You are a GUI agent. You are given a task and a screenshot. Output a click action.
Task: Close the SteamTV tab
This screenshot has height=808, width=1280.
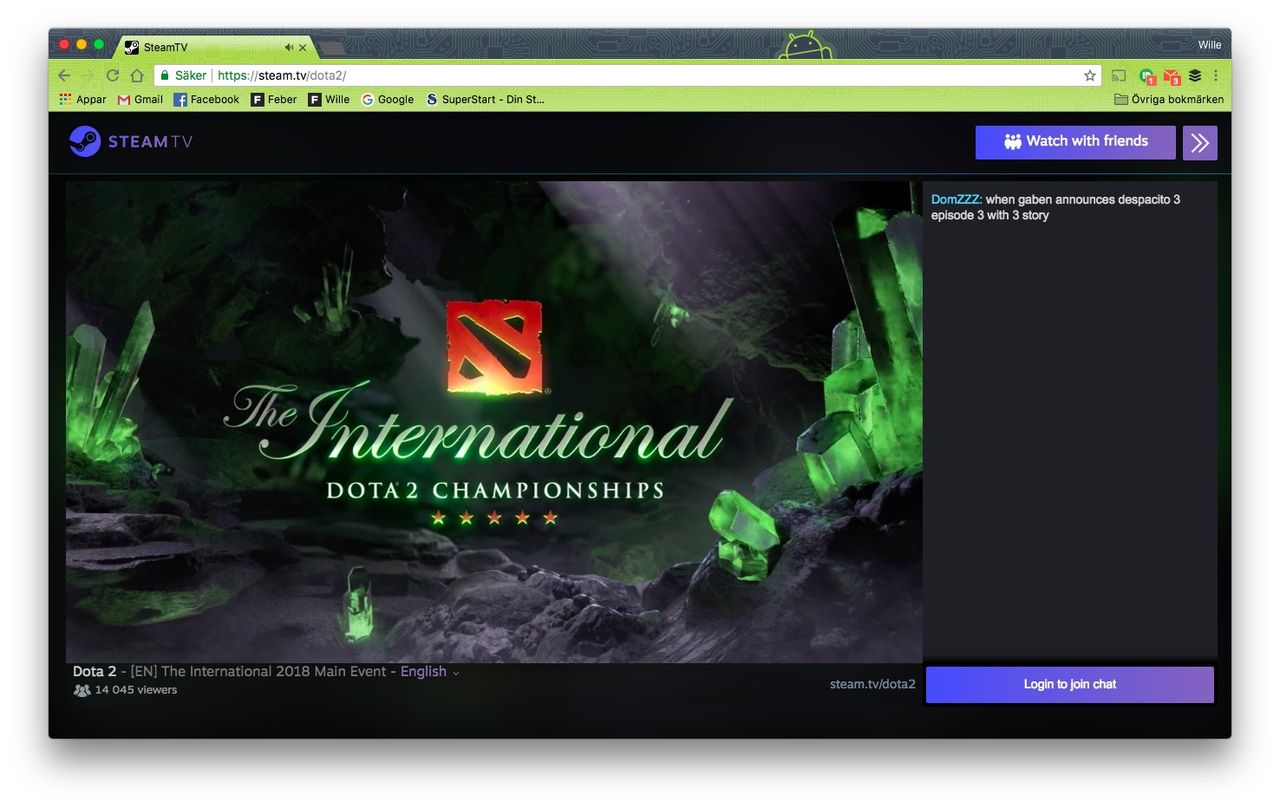pos(303,47)
